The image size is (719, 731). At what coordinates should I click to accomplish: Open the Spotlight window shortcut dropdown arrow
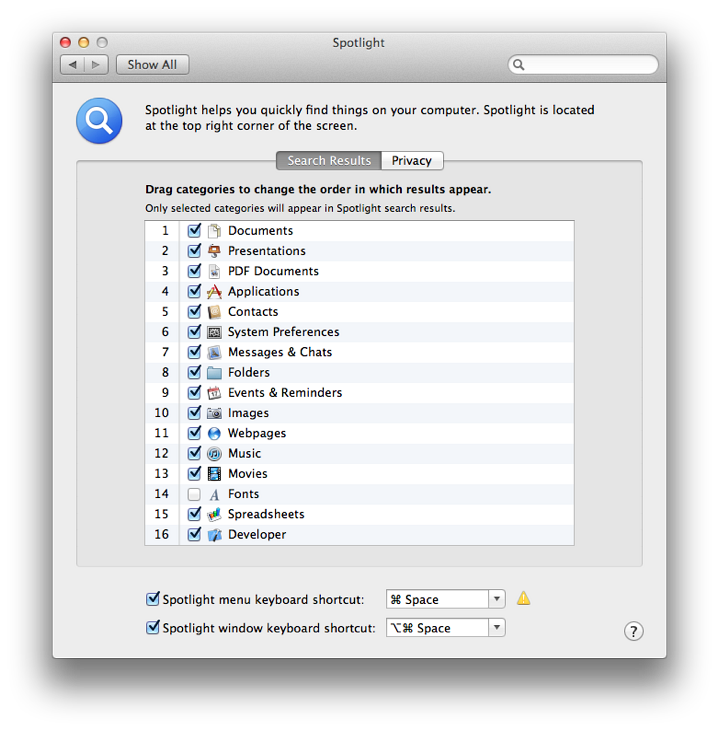497,628
